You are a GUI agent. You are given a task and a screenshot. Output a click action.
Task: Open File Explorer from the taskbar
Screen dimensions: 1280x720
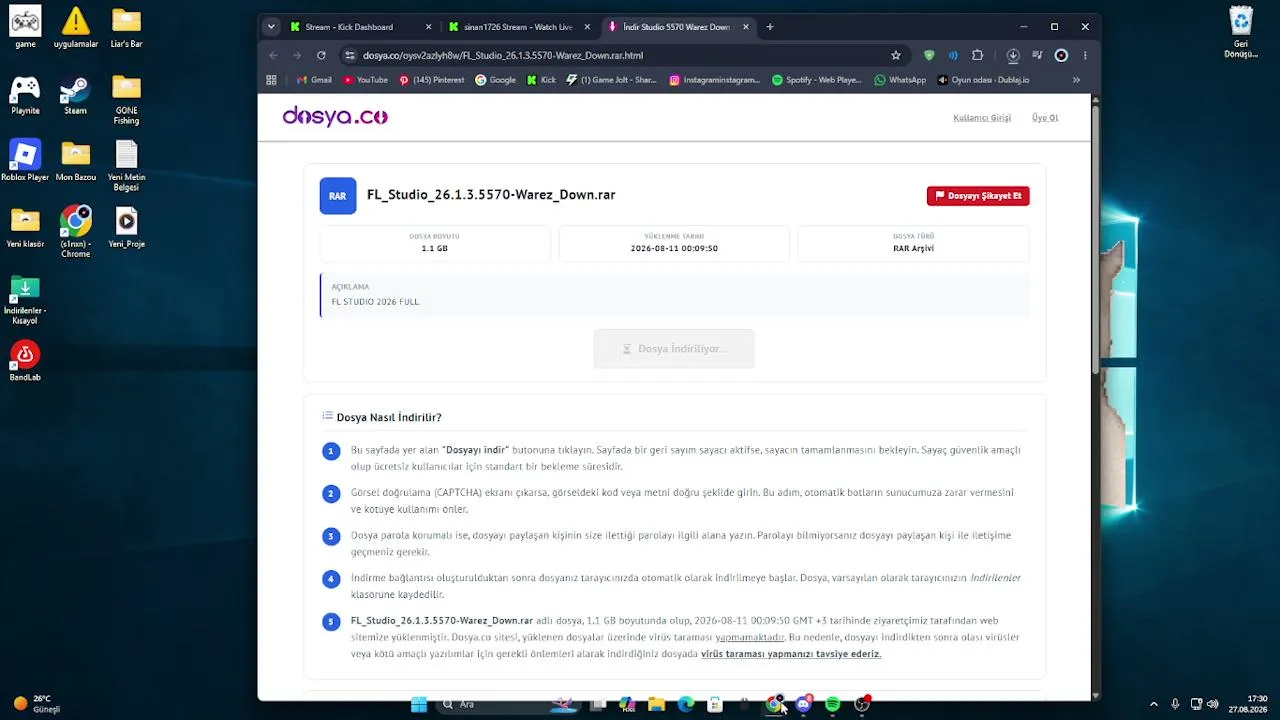pos(656,704)
